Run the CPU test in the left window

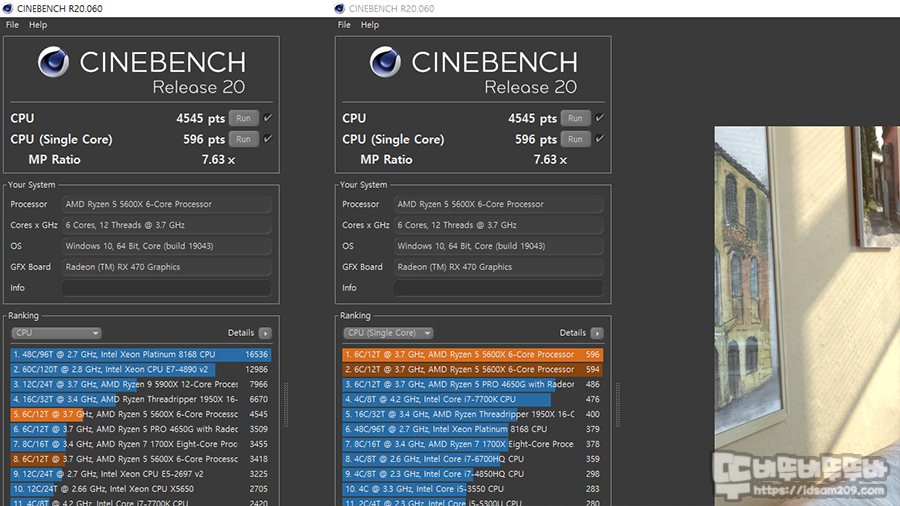tap(243, 118)
